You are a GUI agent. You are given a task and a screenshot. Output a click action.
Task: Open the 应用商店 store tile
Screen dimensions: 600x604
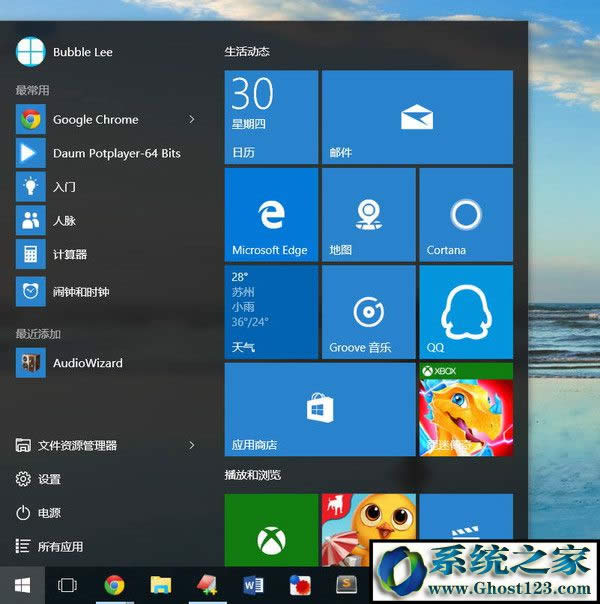point(319,409)
